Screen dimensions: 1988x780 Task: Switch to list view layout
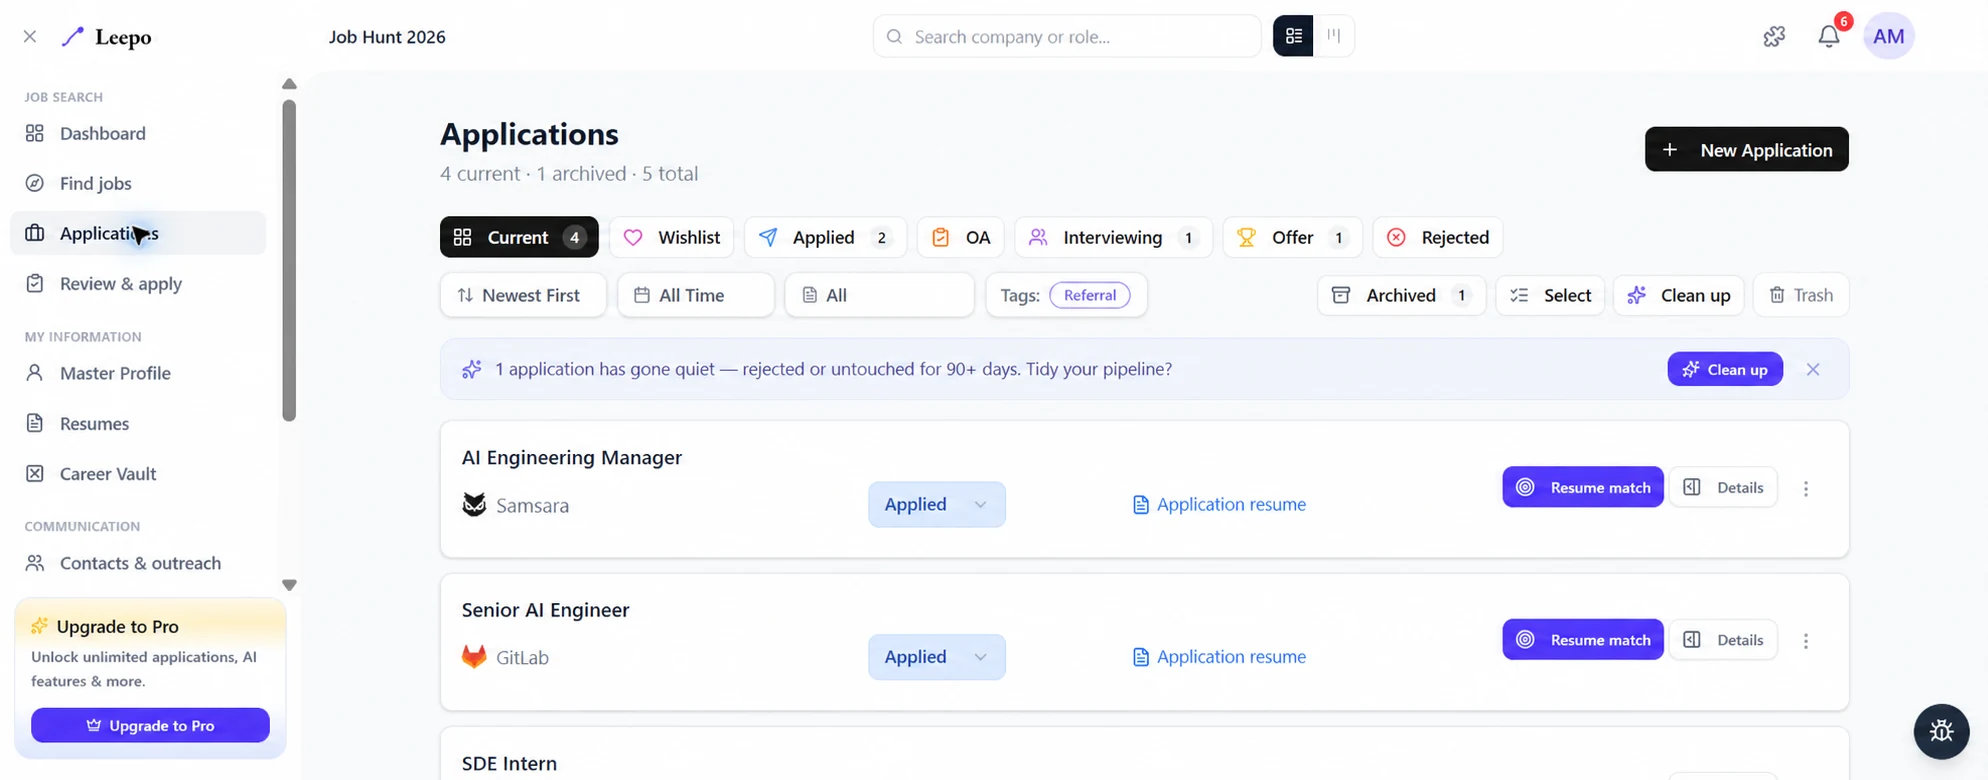click(1293, 36)
